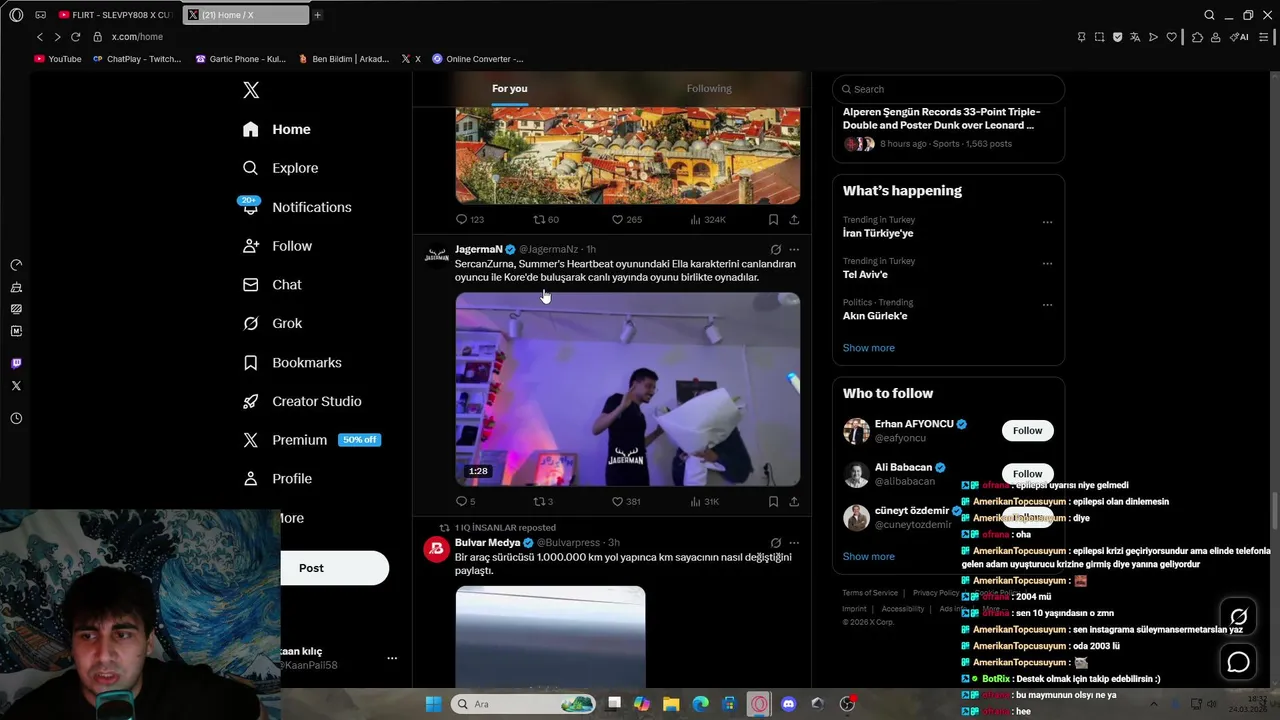
Task: Click the heart icon in address bar
Action: click(x=1172, y=37)
